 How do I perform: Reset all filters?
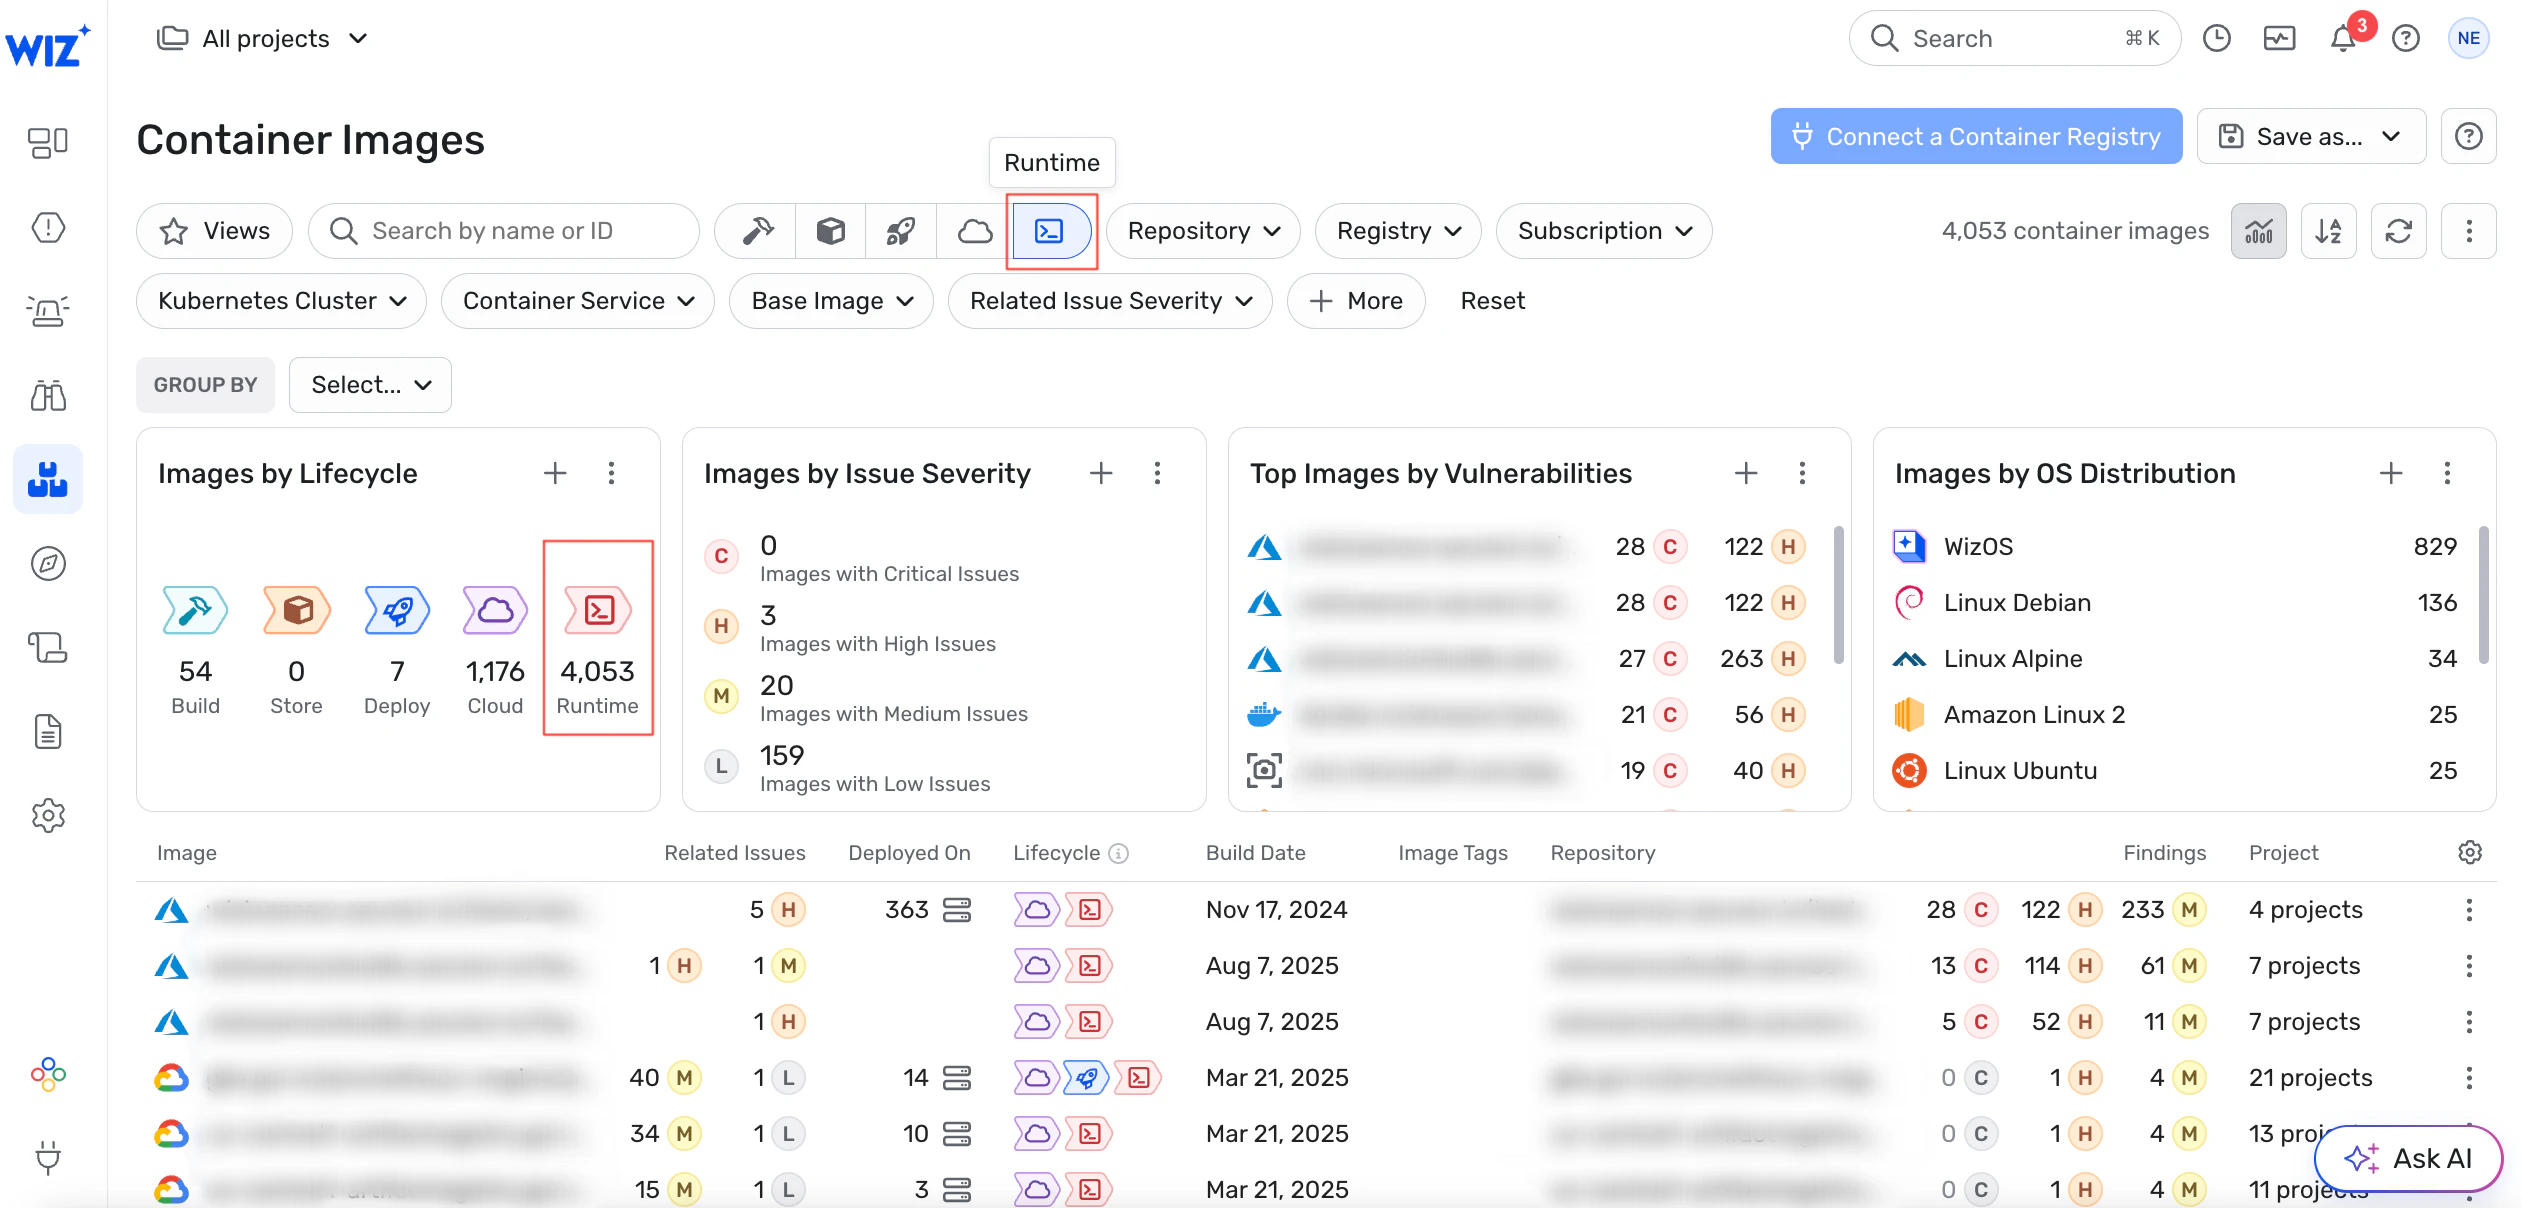(x=1492, y=301)
